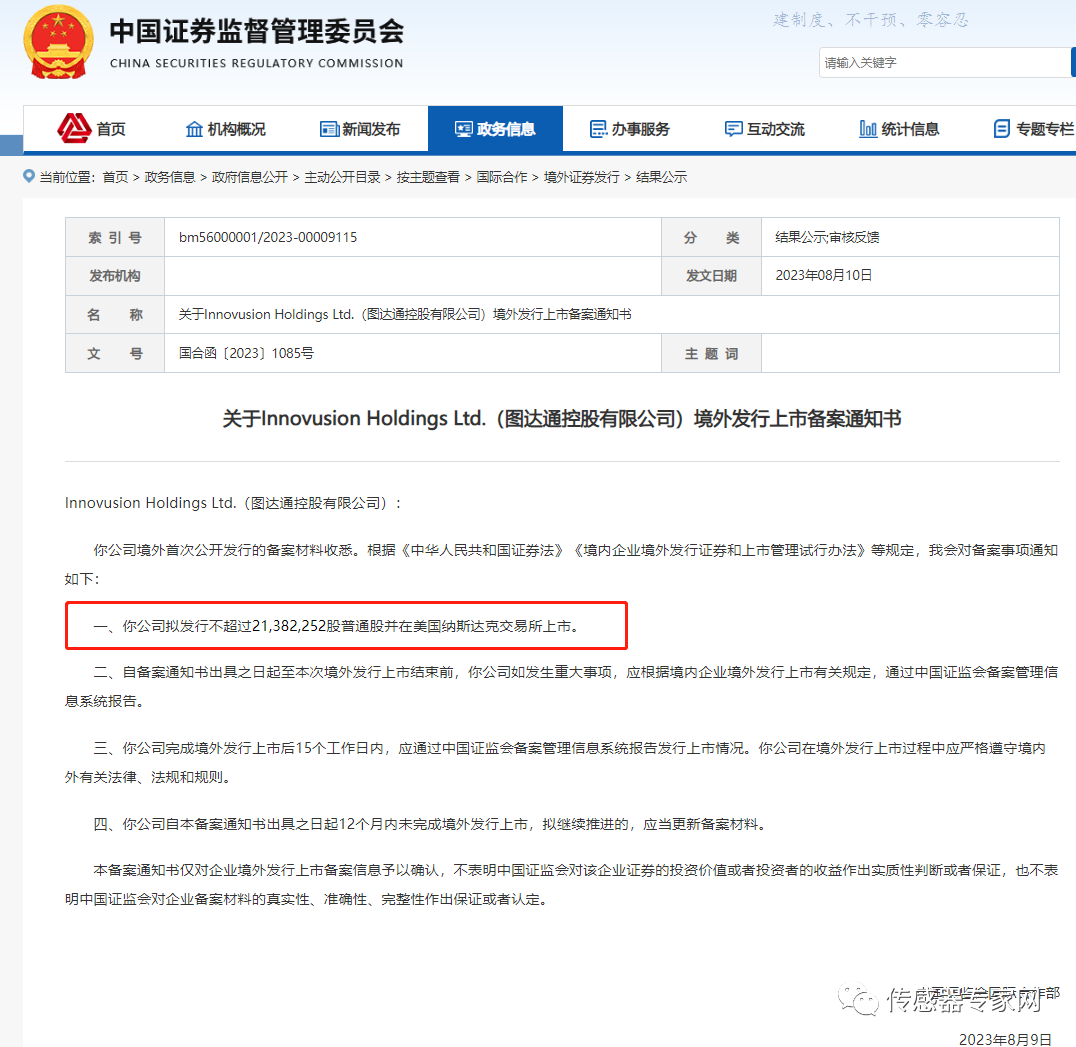Navigate to 国际合作 in the breadcrumb

pyautogui.click(x=502, y=177)
